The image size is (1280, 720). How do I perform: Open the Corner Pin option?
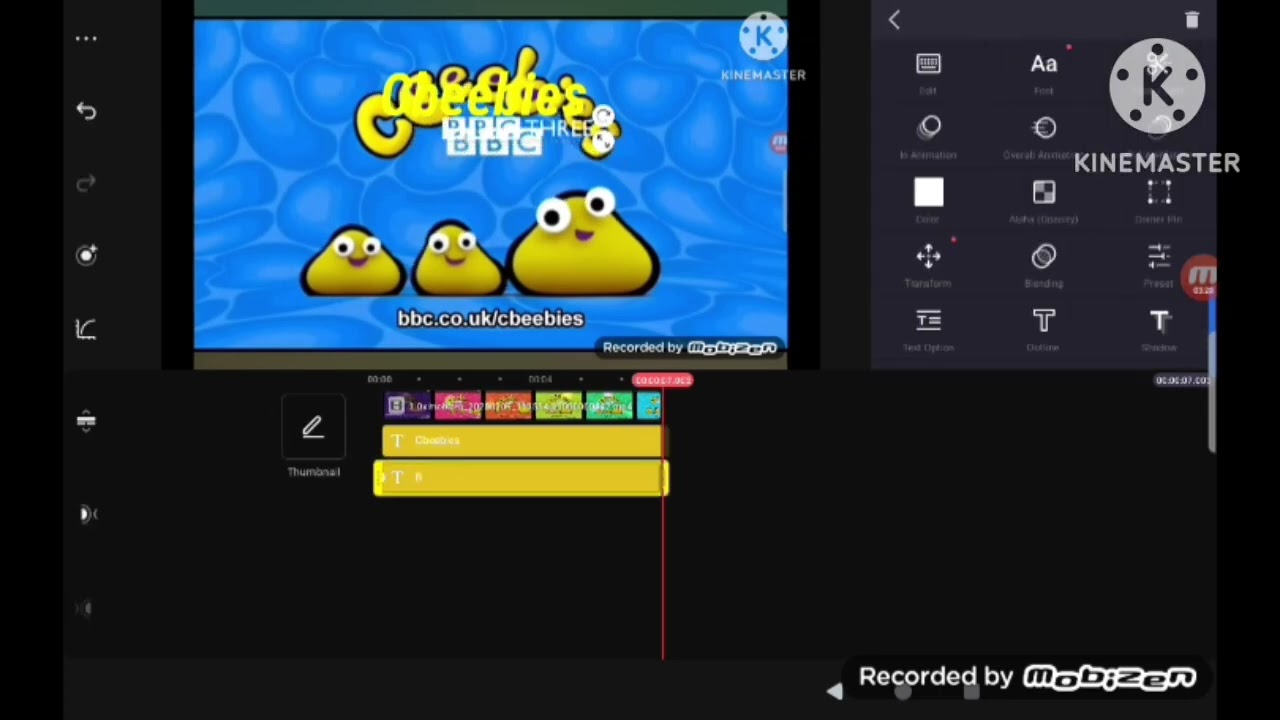pos(1159,201)
